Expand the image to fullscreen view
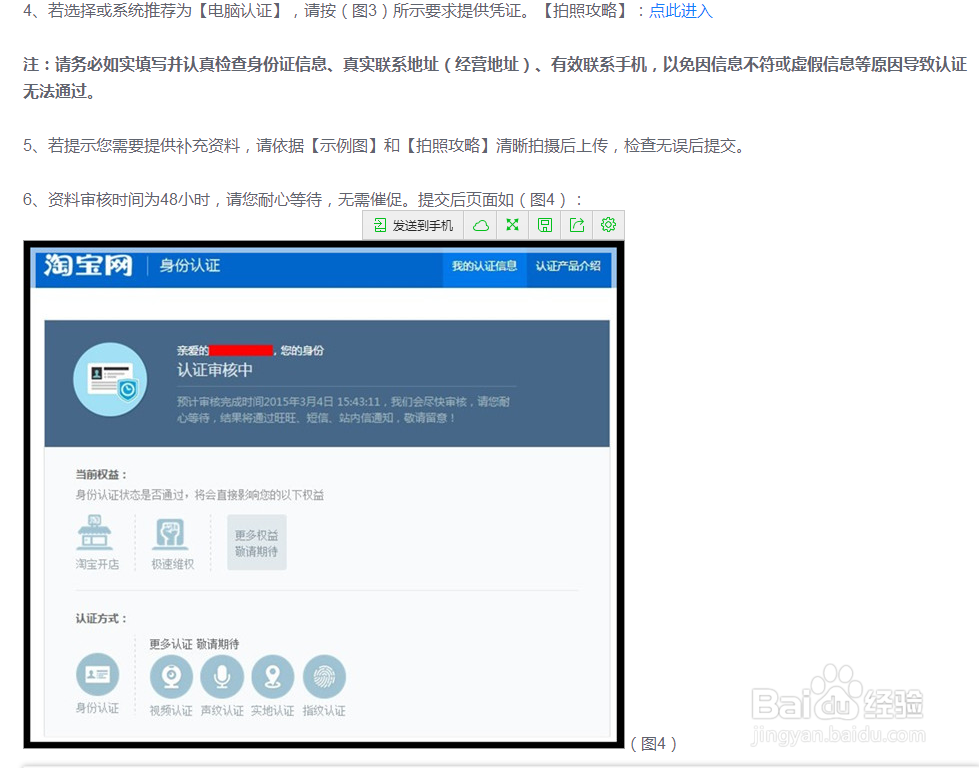The width and height of the screenshot is (979, 768). (x=512, y=225)
